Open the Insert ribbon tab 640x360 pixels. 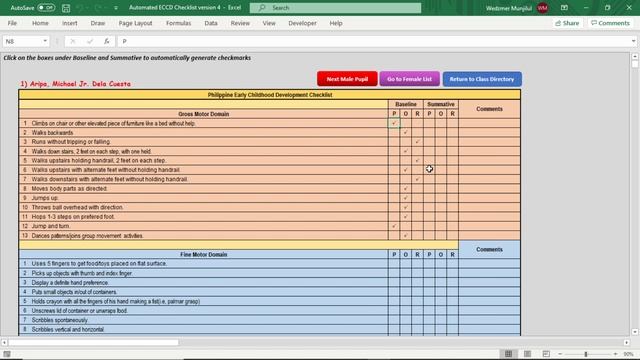(69, 23)
